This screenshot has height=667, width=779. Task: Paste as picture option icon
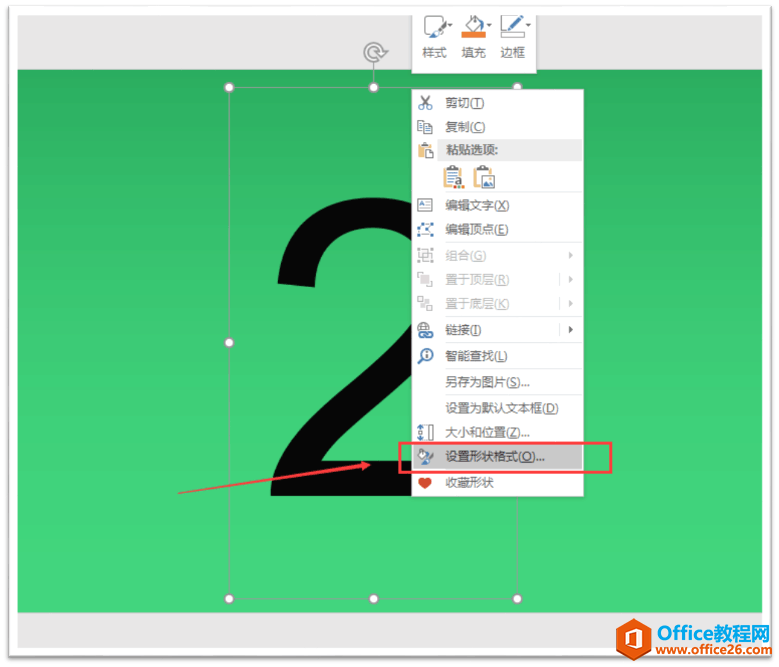pos(484,177)
